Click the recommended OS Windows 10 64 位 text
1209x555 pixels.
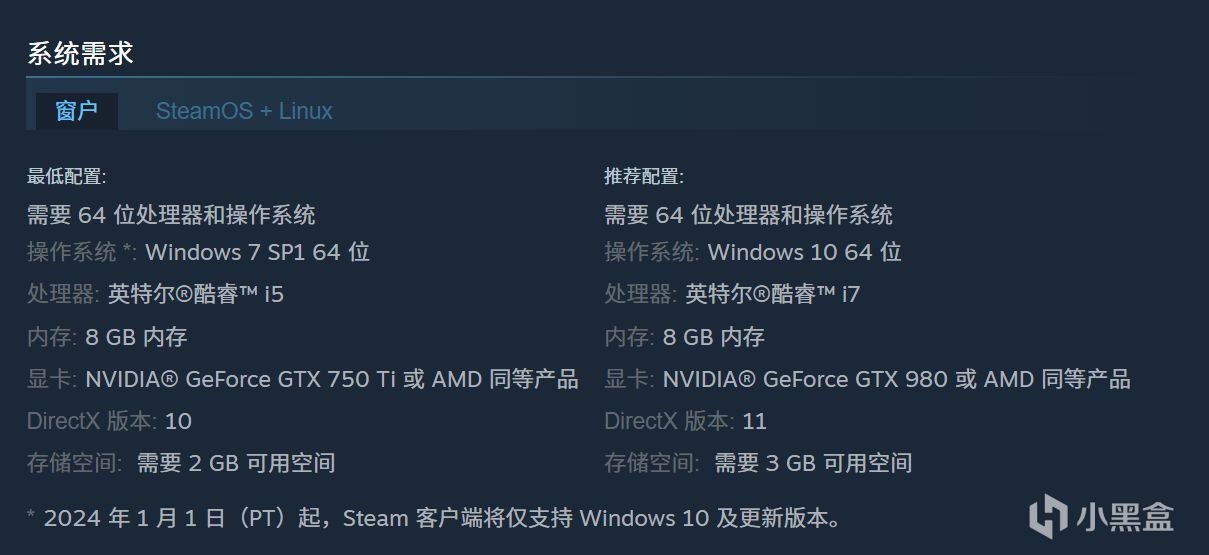click(804, 252)
